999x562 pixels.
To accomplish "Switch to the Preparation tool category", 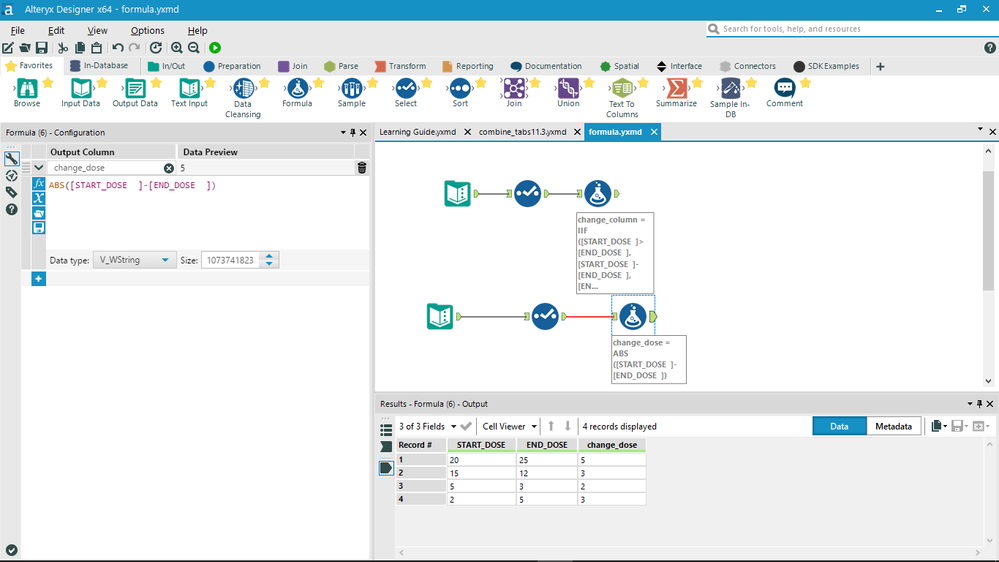I will point(232,66).
